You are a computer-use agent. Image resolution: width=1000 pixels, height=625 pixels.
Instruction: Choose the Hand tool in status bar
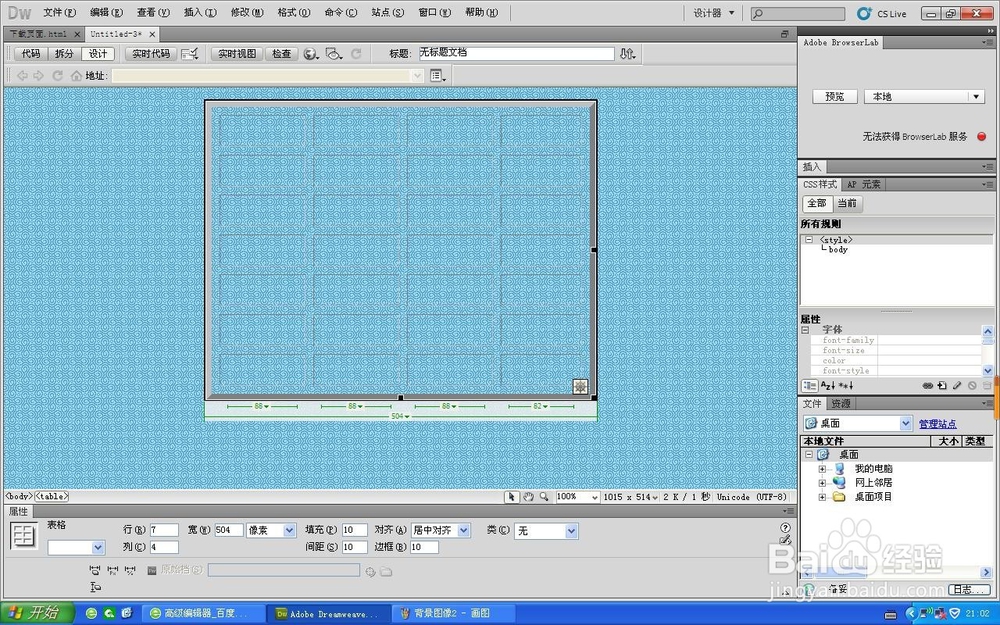tap(528, 497)
